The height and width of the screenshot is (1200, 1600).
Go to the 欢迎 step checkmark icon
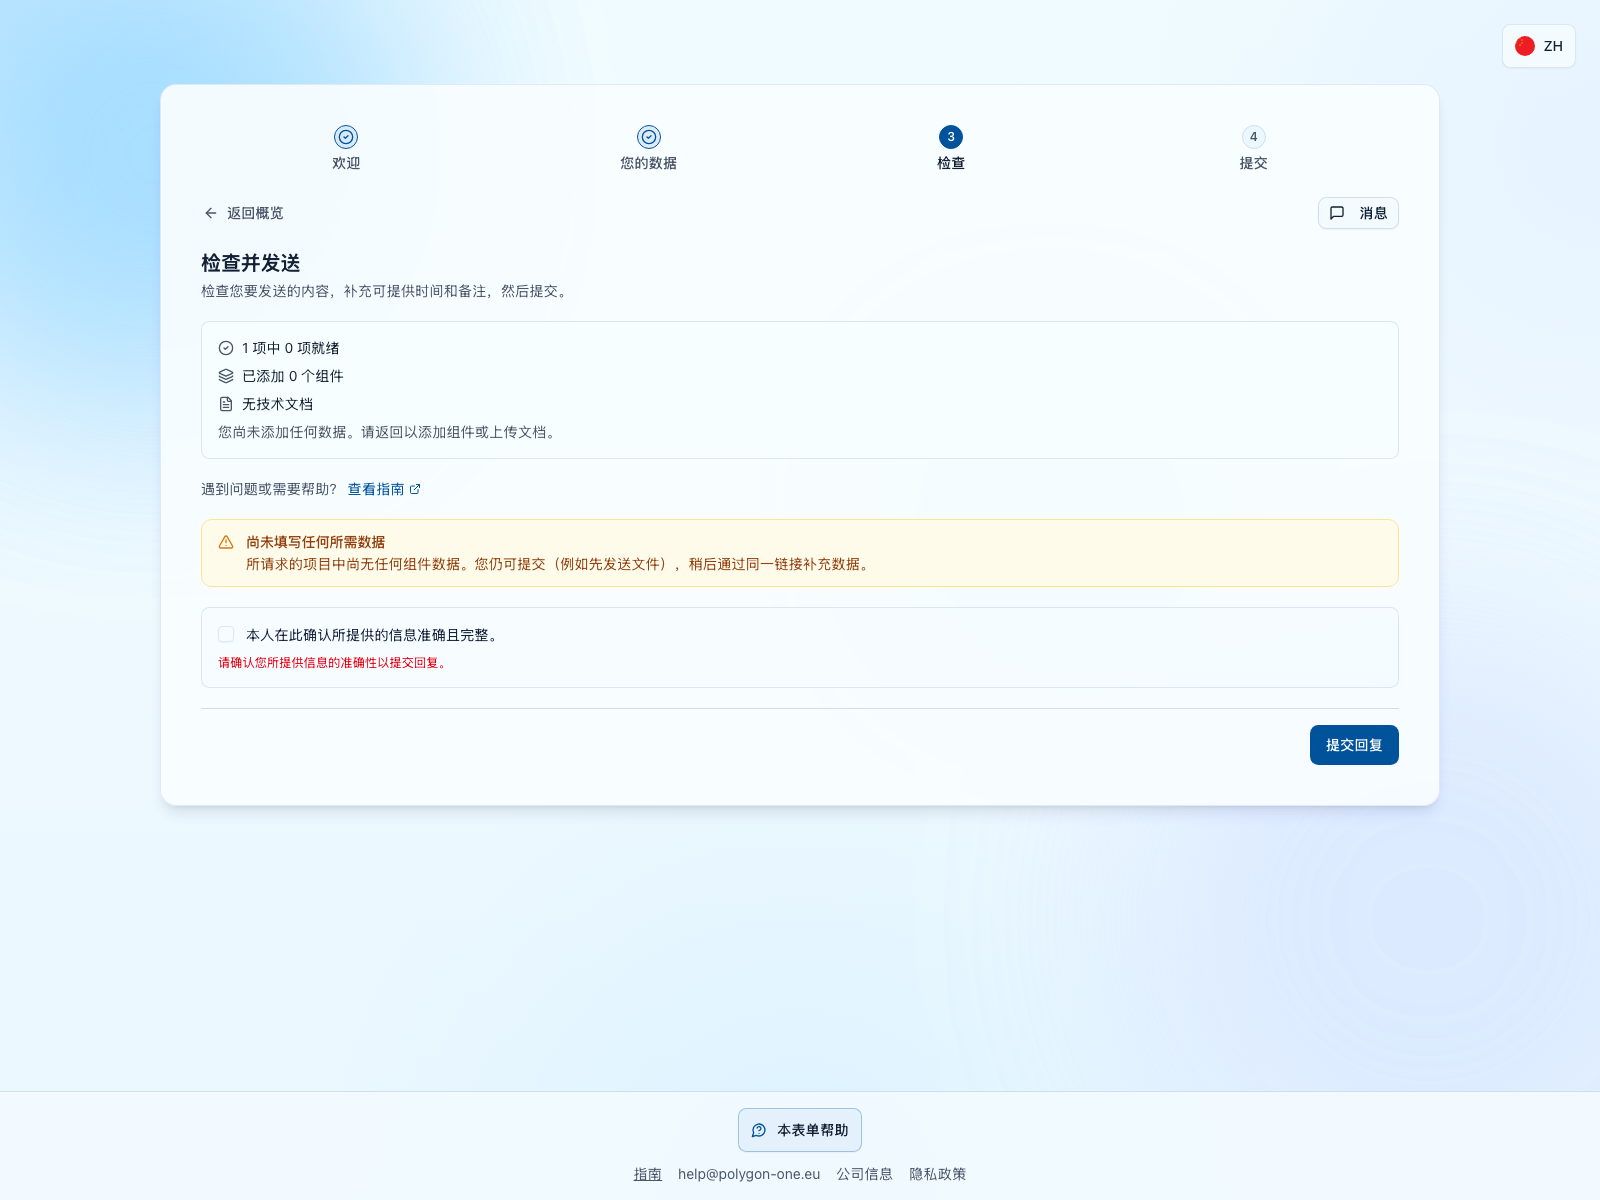tap(346, 137)
